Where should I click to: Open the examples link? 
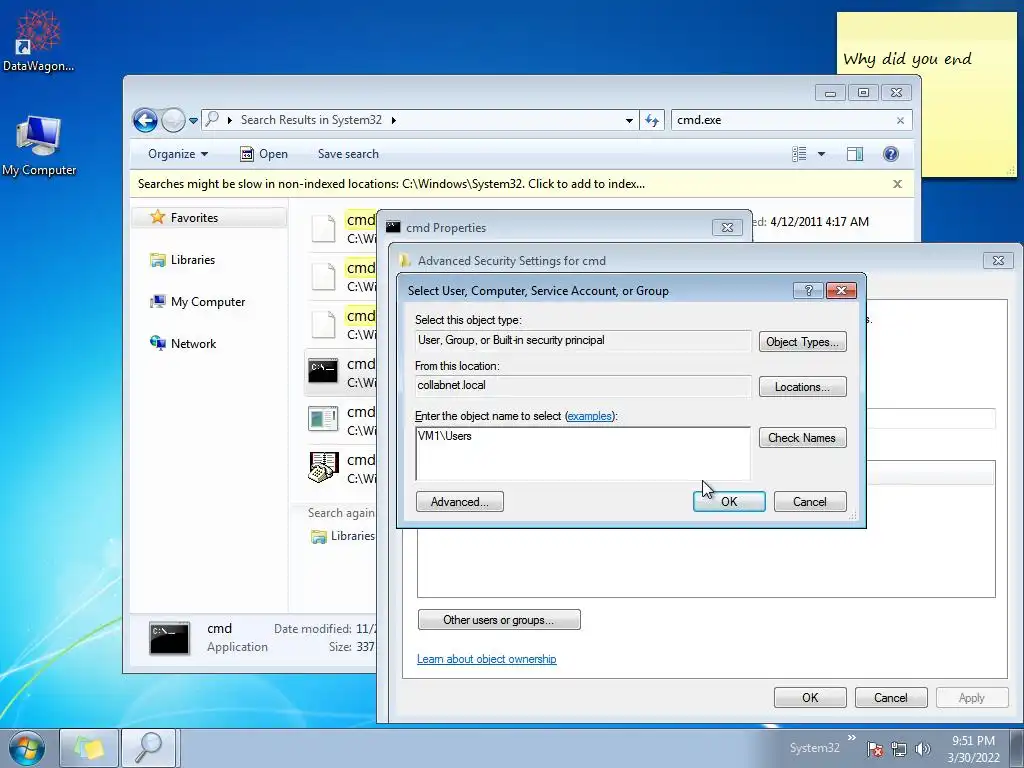590,416
